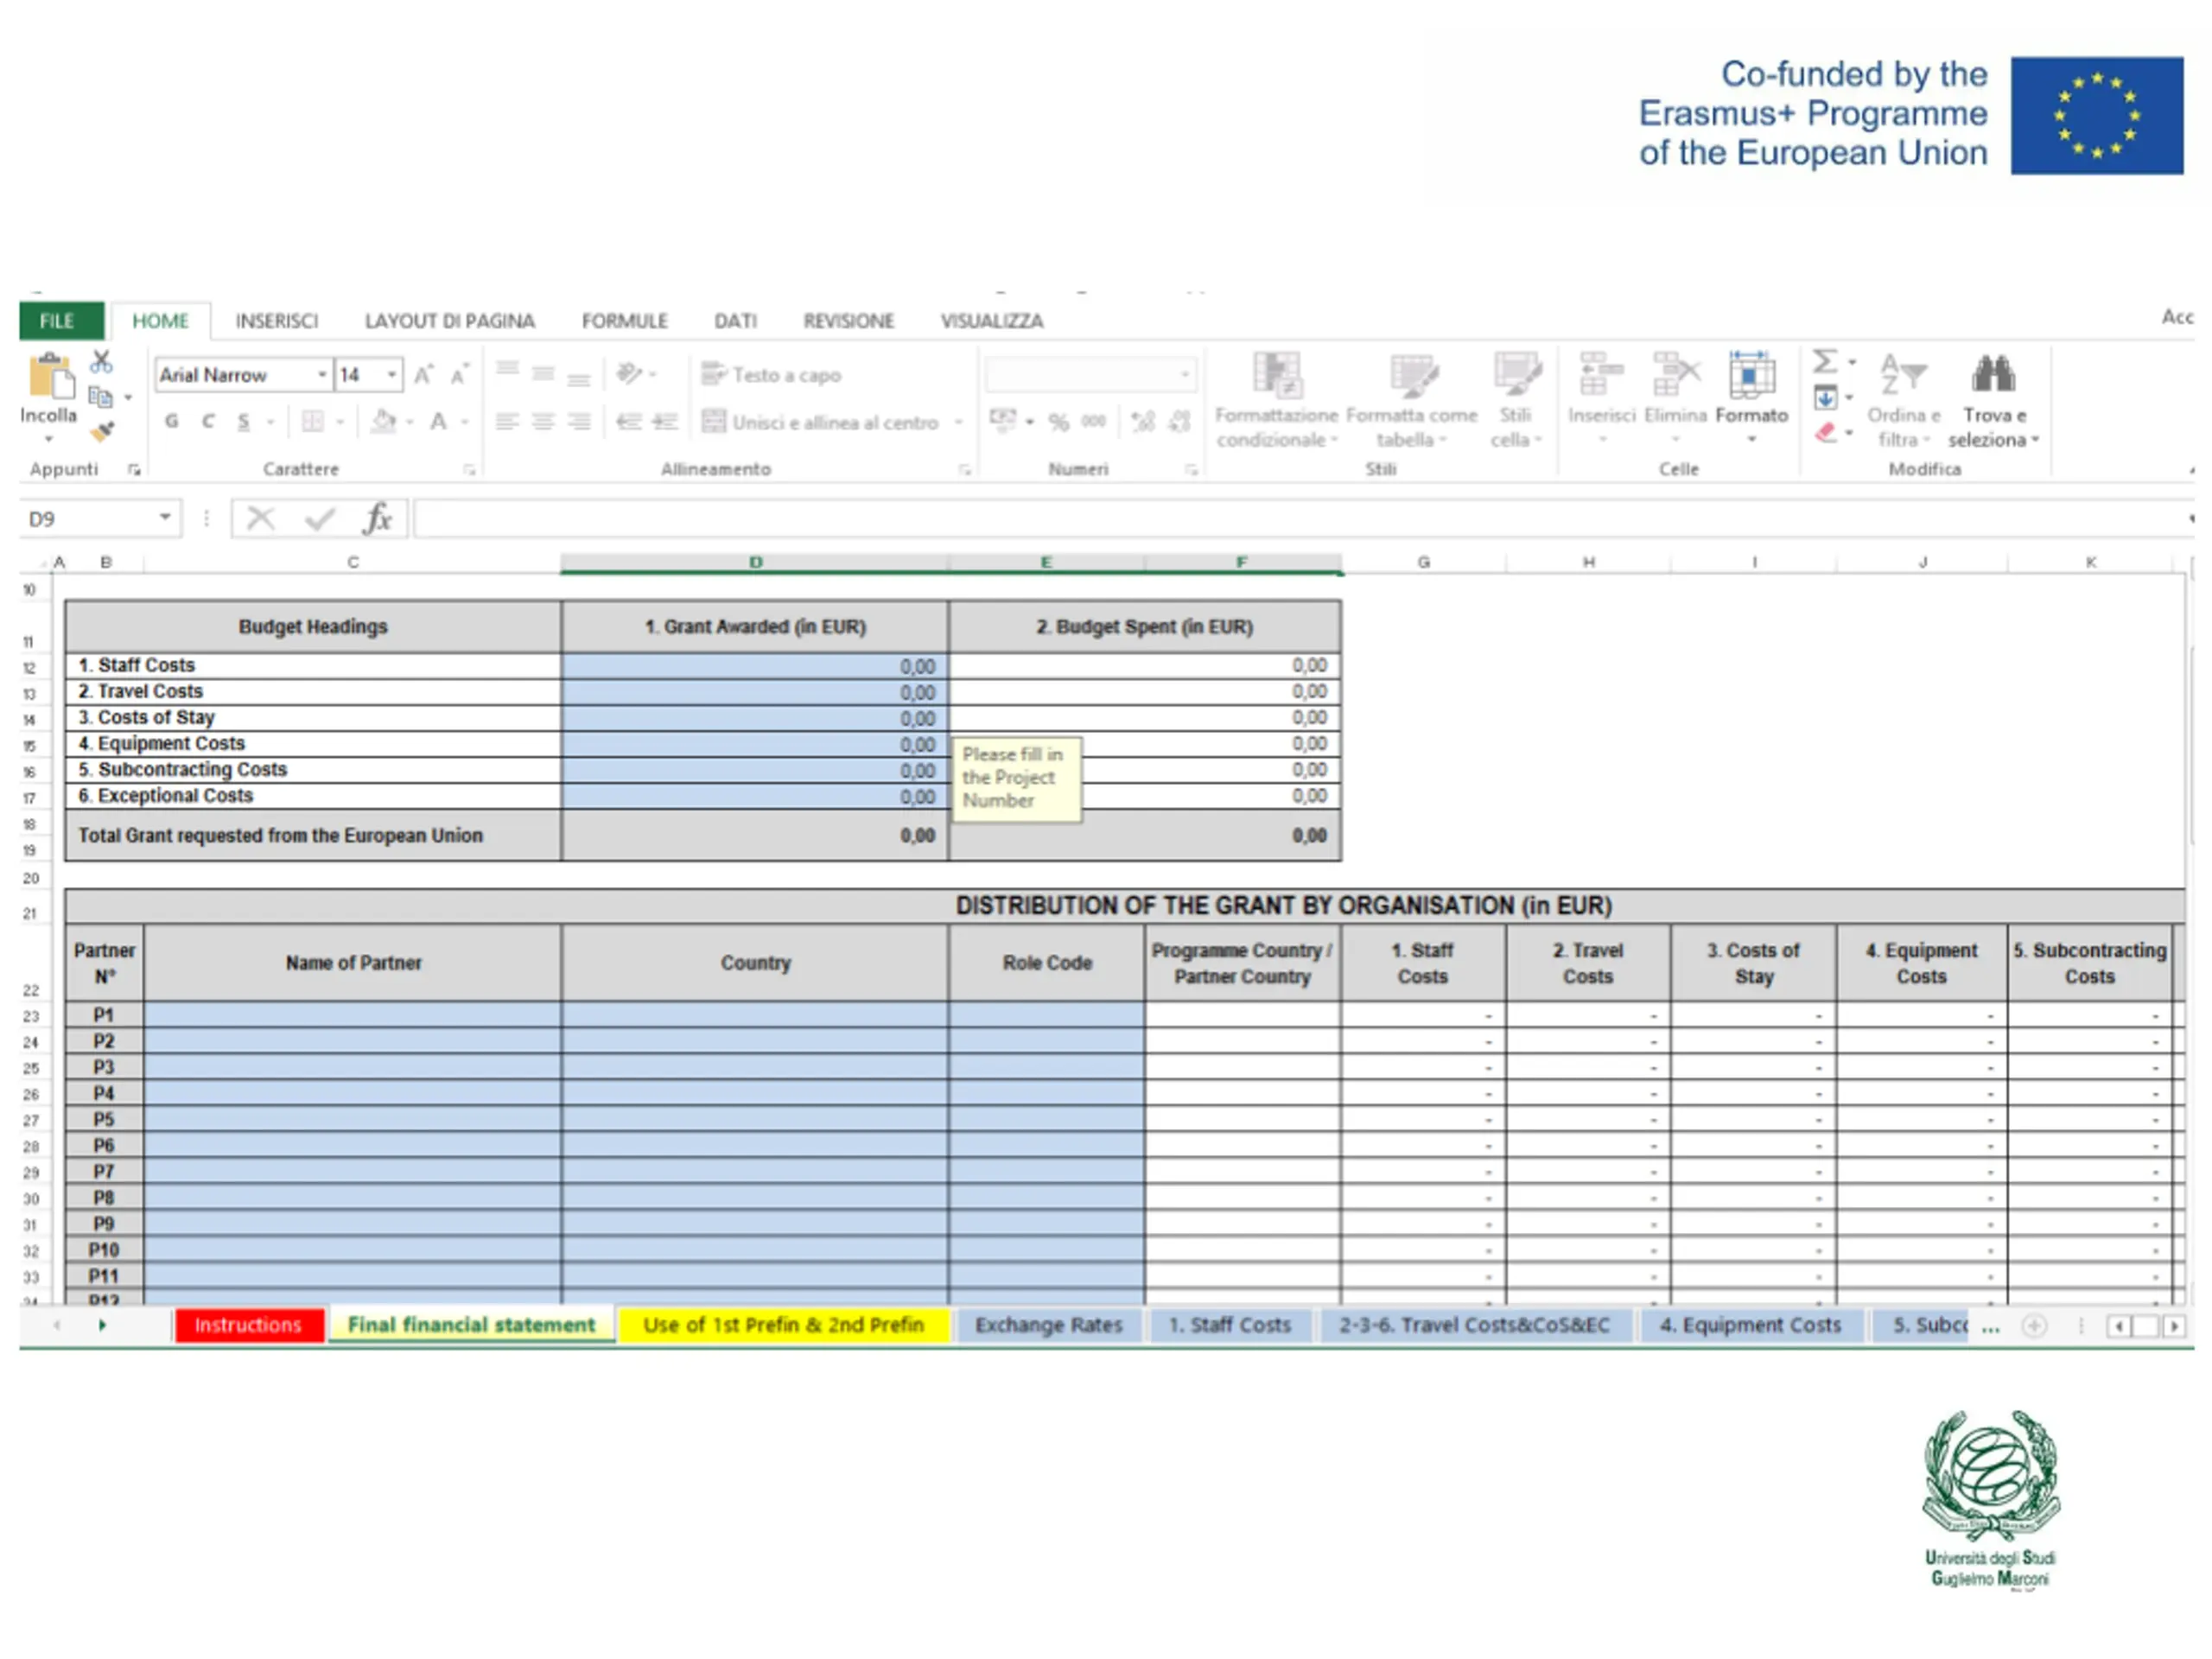Click the Name Box showing D9
Screen dimensions: 2212x1659
pyautogui.click(x=86, y=519)
